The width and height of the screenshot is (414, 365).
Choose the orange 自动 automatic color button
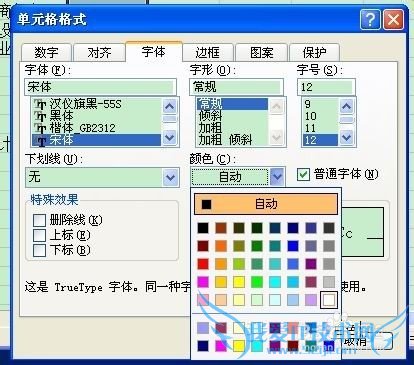coord(266,204)
